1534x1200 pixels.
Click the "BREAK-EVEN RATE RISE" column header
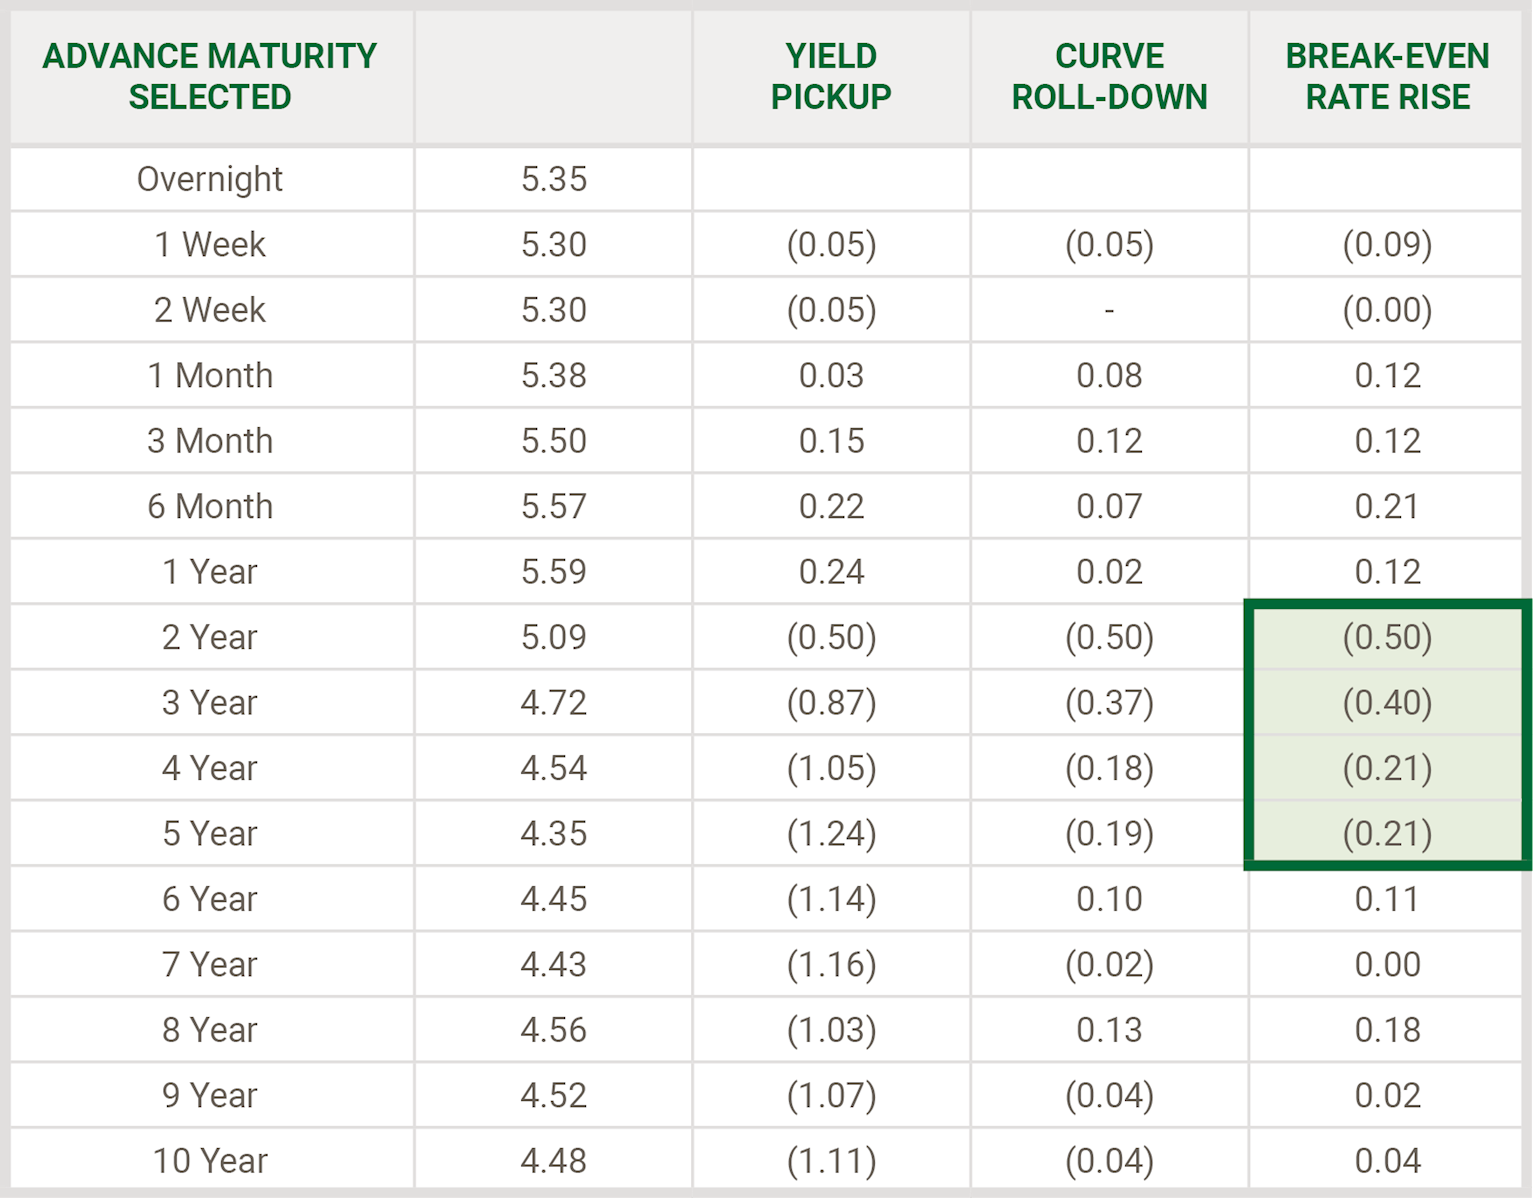point(1387,76)
